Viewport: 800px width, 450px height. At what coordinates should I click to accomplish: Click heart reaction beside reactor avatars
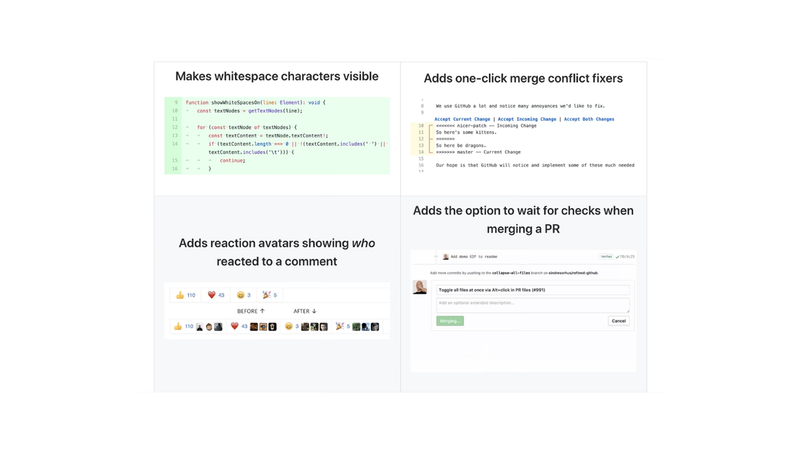point(239,326)
